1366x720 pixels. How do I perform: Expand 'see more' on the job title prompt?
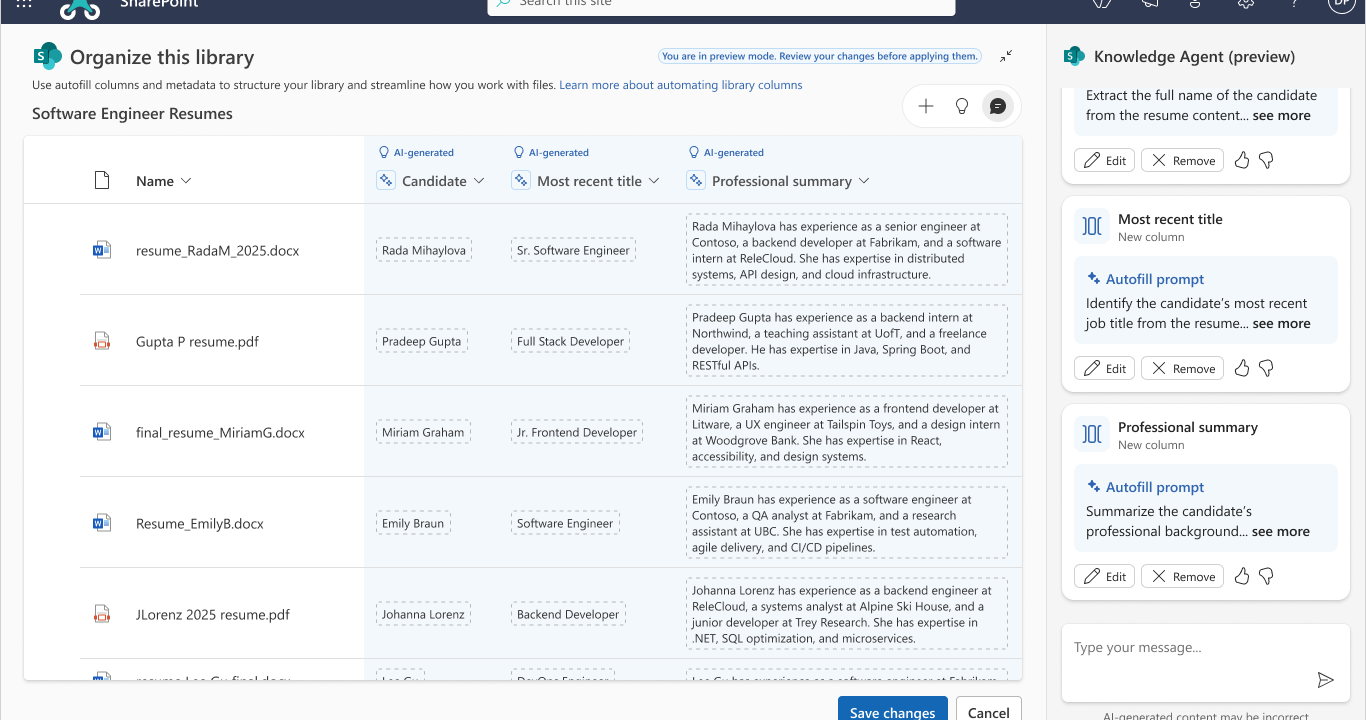tap(1282, 323)
